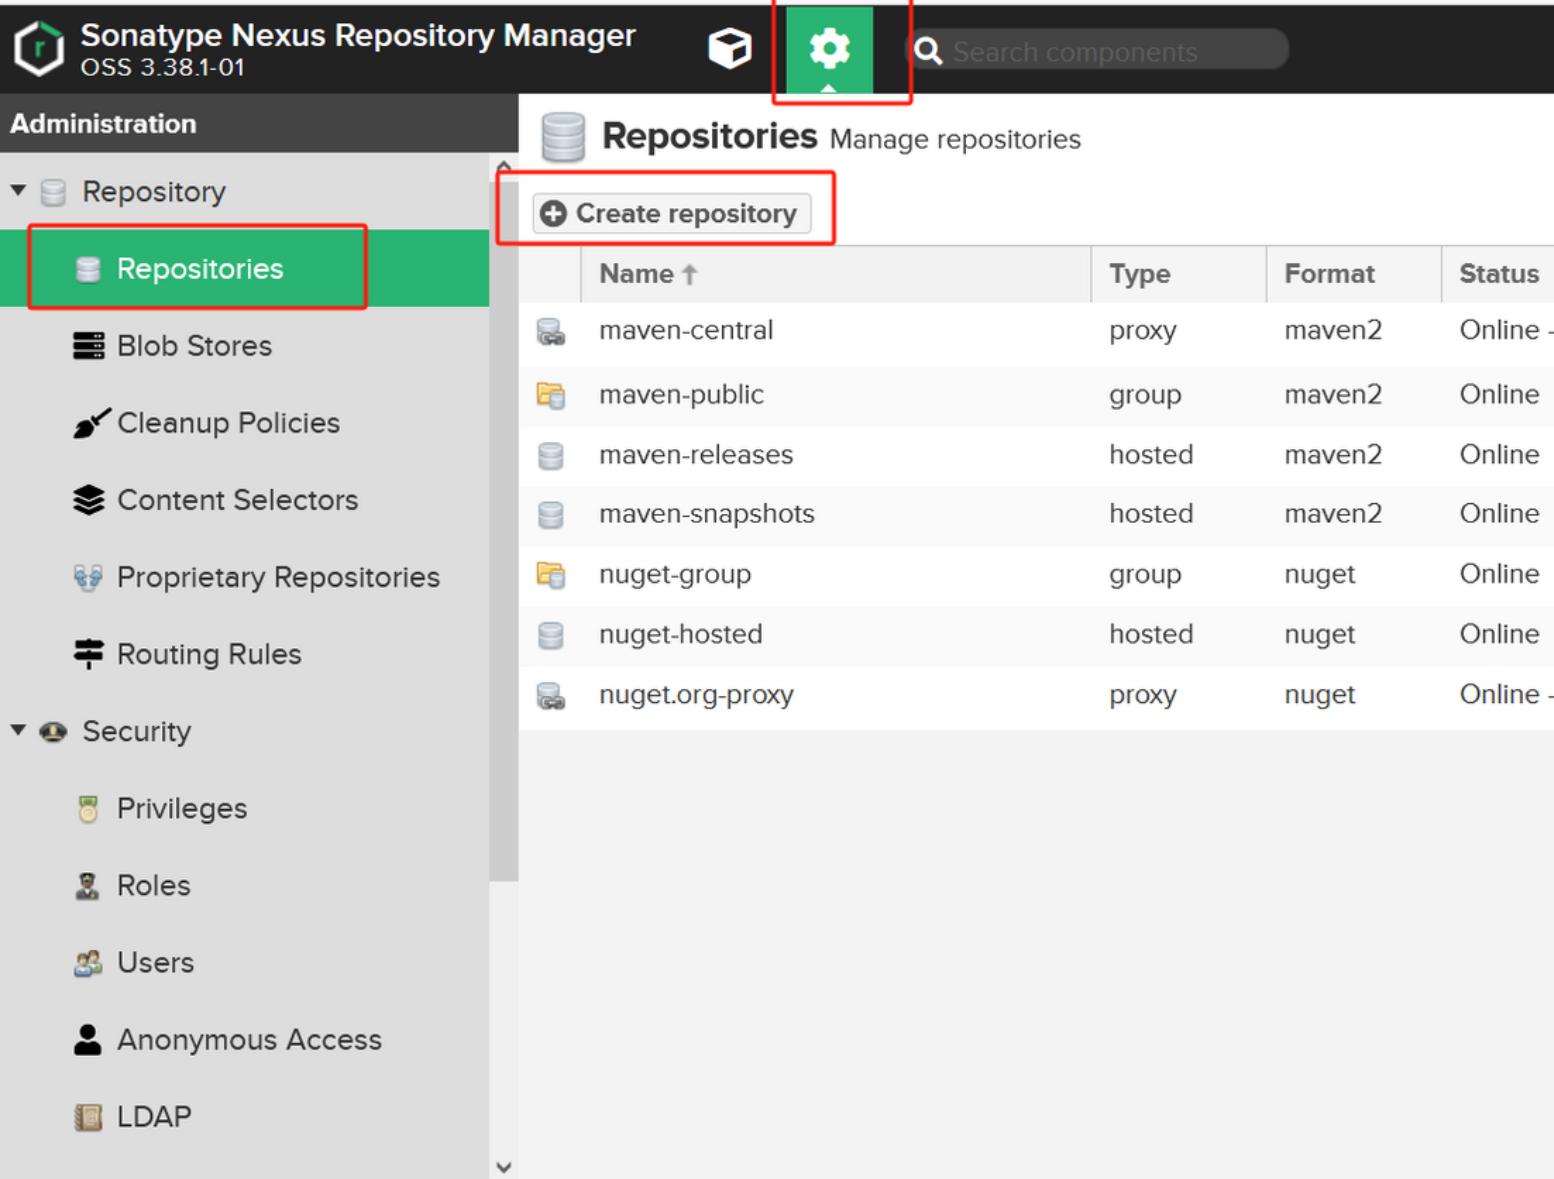Screen dimensions: 1554x1179
Task: Click the Content Selectors layers icon
Action: coord(88,500)
